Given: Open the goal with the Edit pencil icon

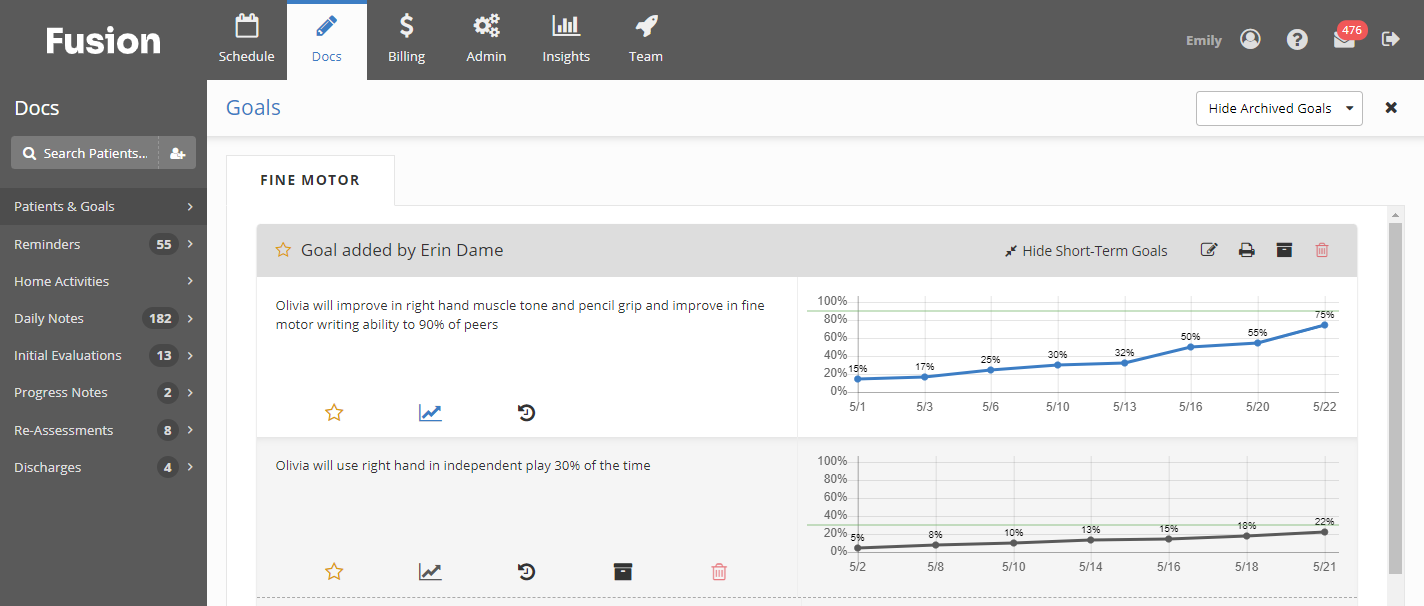Looking at the screenshot, I should [x=1208, y=250].
